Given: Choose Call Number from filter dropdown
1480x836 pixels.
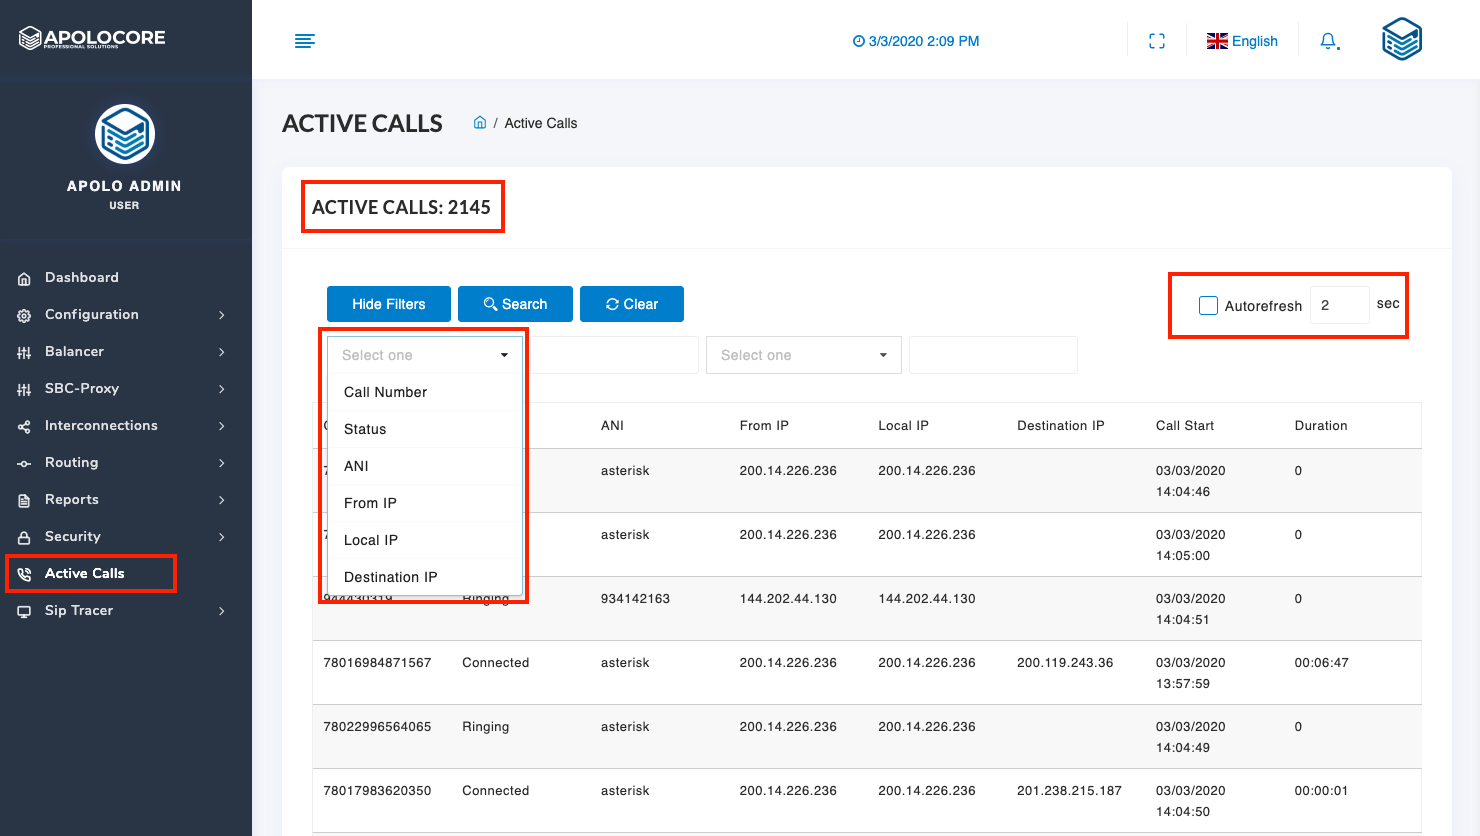Looking at the screenshot, I should tap(386, 392).
